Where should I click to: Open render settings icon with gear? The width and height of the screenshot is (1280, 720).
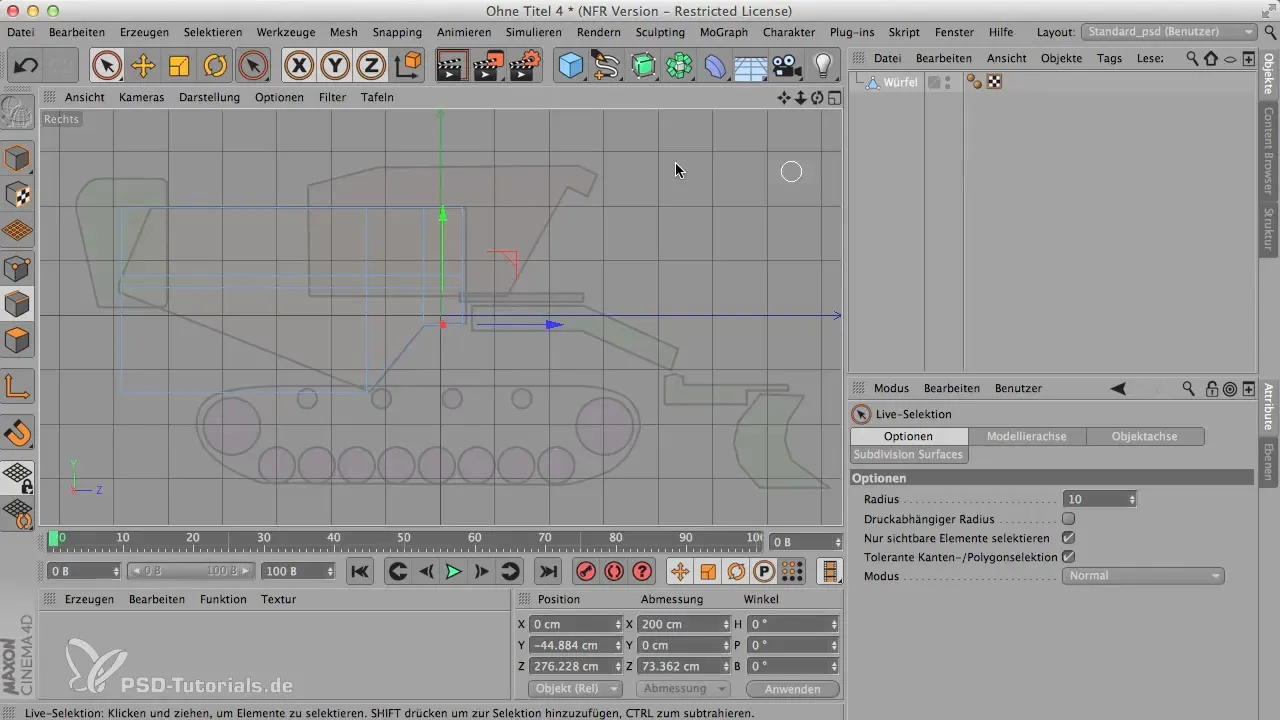tap(524, 66)
